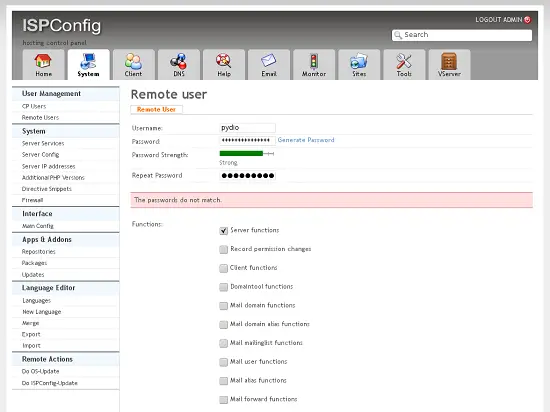The height and width of the screenshot is (412, 550).
Task: Focus the Search box
Action: click(x=462, y=35)
